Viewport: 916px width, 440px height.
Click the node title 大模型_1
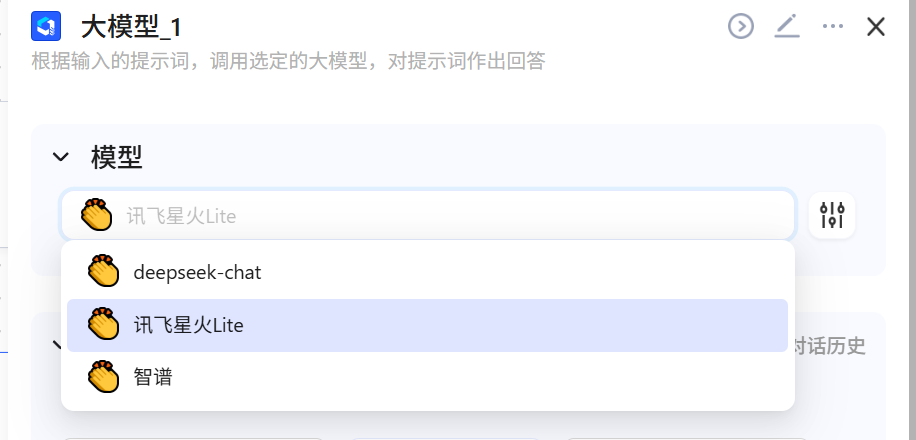click(x=131, y=26)
